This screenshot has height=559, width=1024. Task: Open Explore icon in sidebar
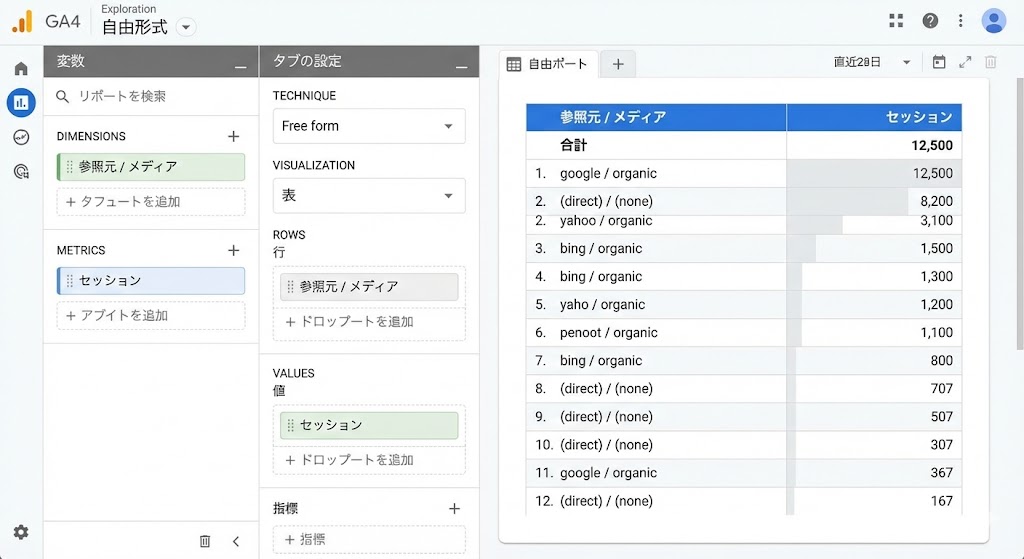[x=21, y=137]
